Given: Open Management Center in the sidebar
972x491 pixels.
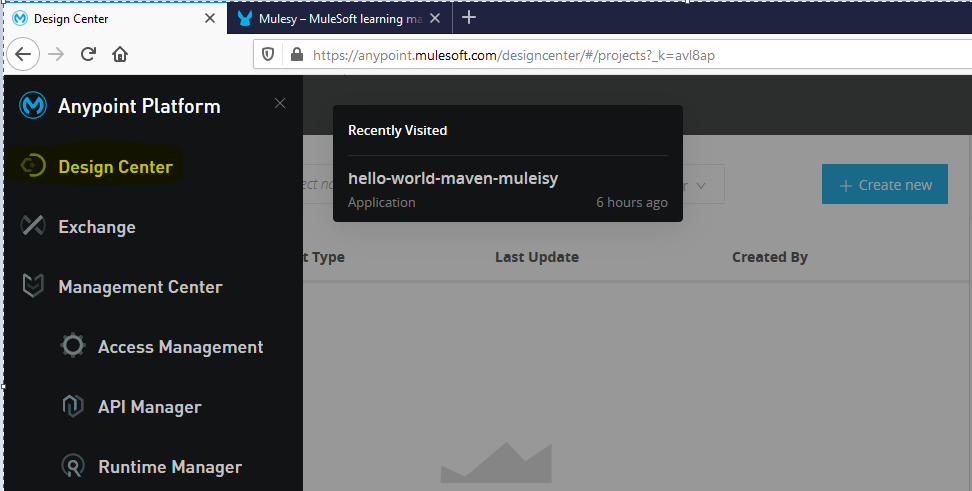Looking at the screenshot, I should pos(140,287).
